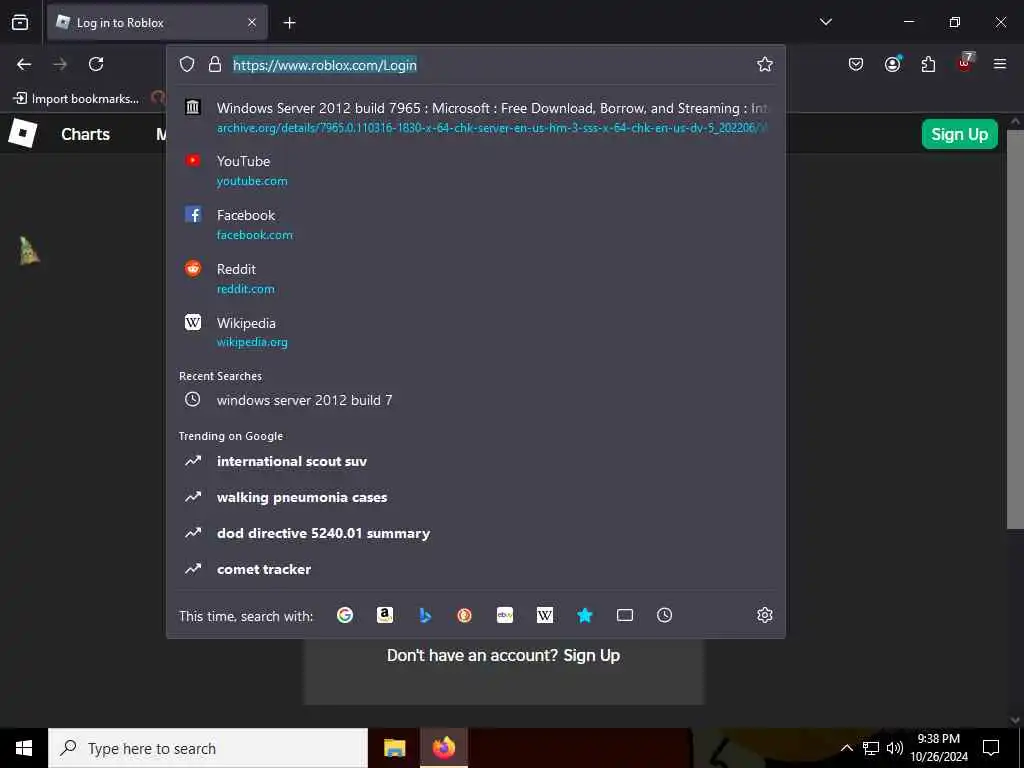Click the network status tray icon

(x=871, y=748)
